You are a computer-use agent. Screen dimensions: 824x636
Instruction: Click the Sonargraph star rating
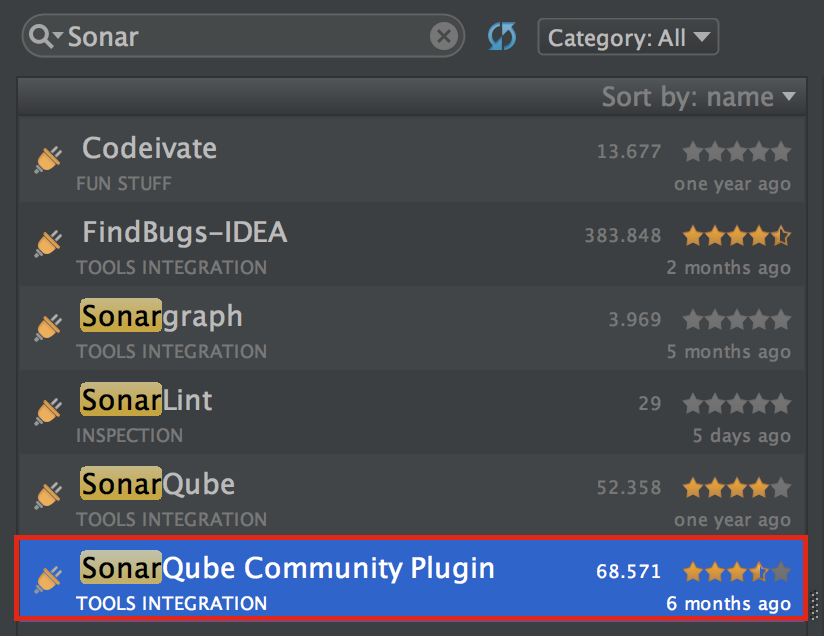coord(737,320)
